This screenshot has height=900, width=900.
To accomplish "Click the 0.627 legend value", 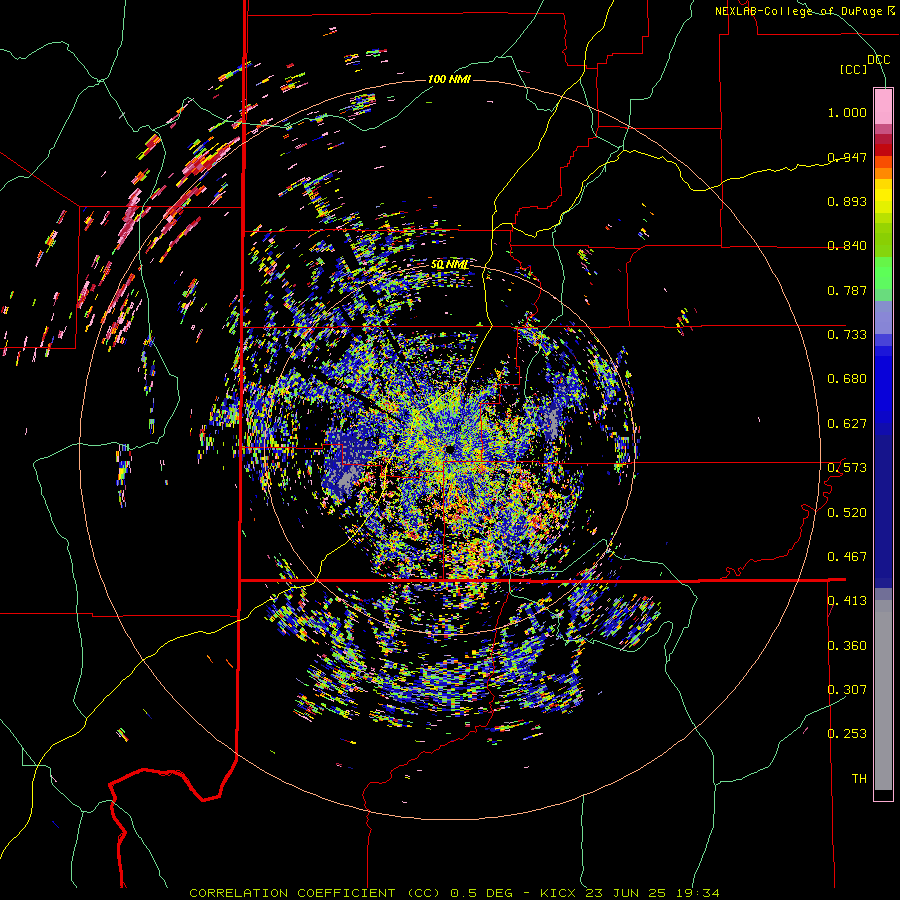I will [x=847, y=424].
